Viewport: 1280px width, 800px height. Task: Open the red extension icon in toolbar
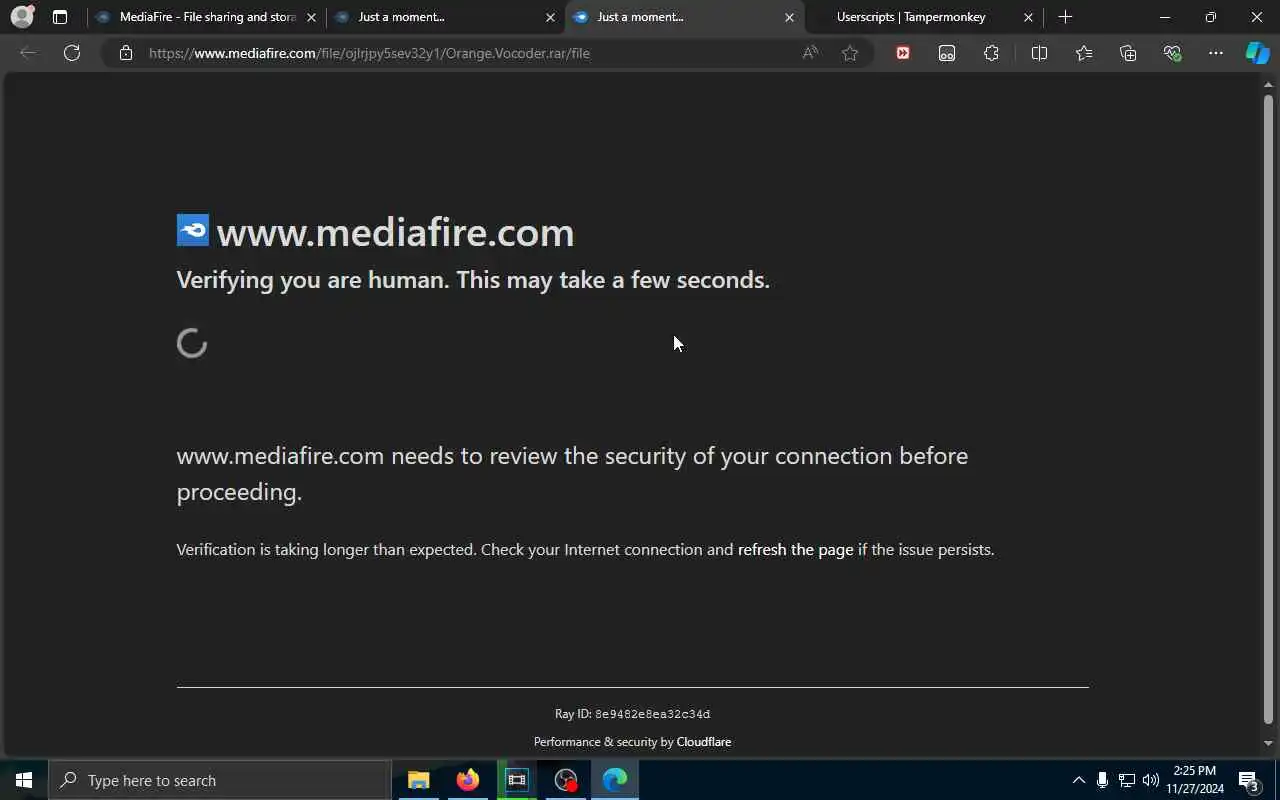[903, 53]
